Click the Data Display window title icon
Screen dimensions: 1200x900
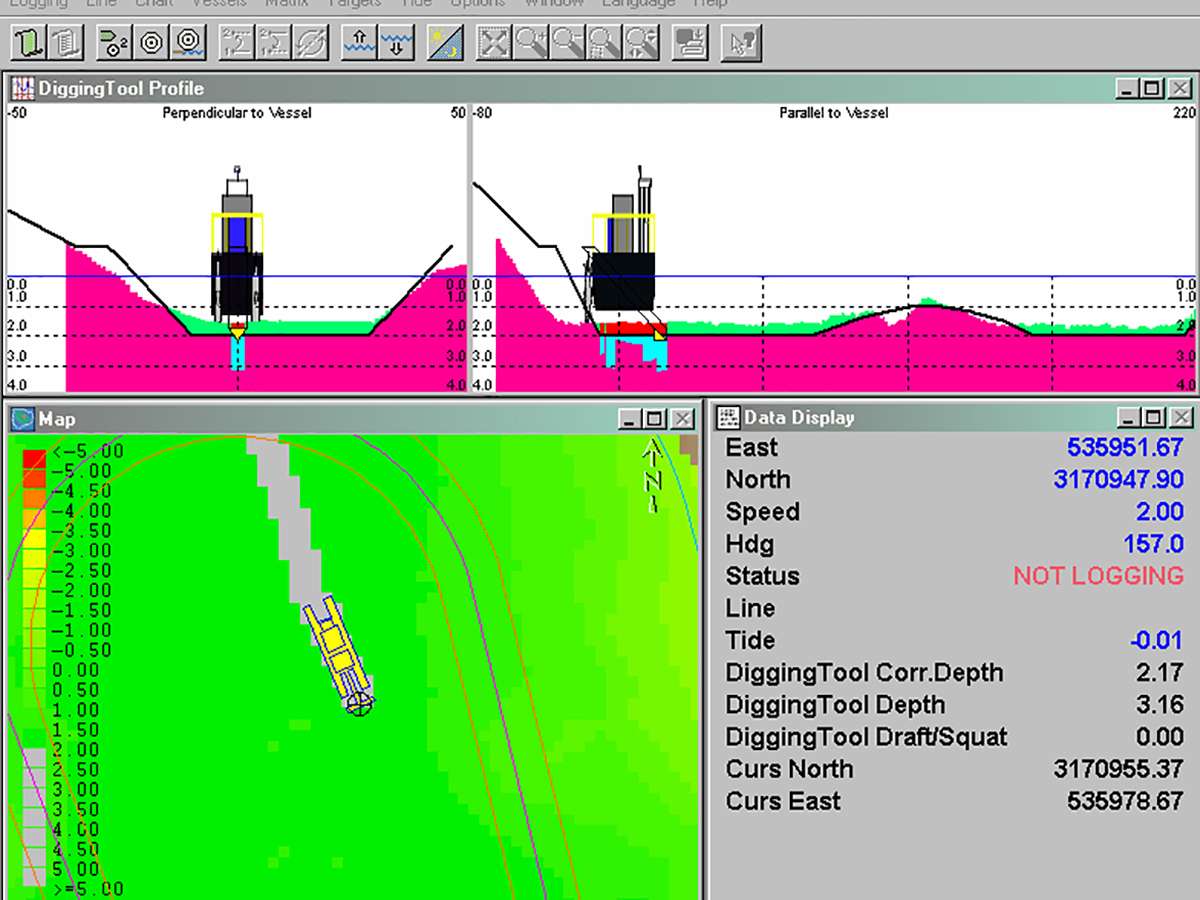[x=729, y=418]
